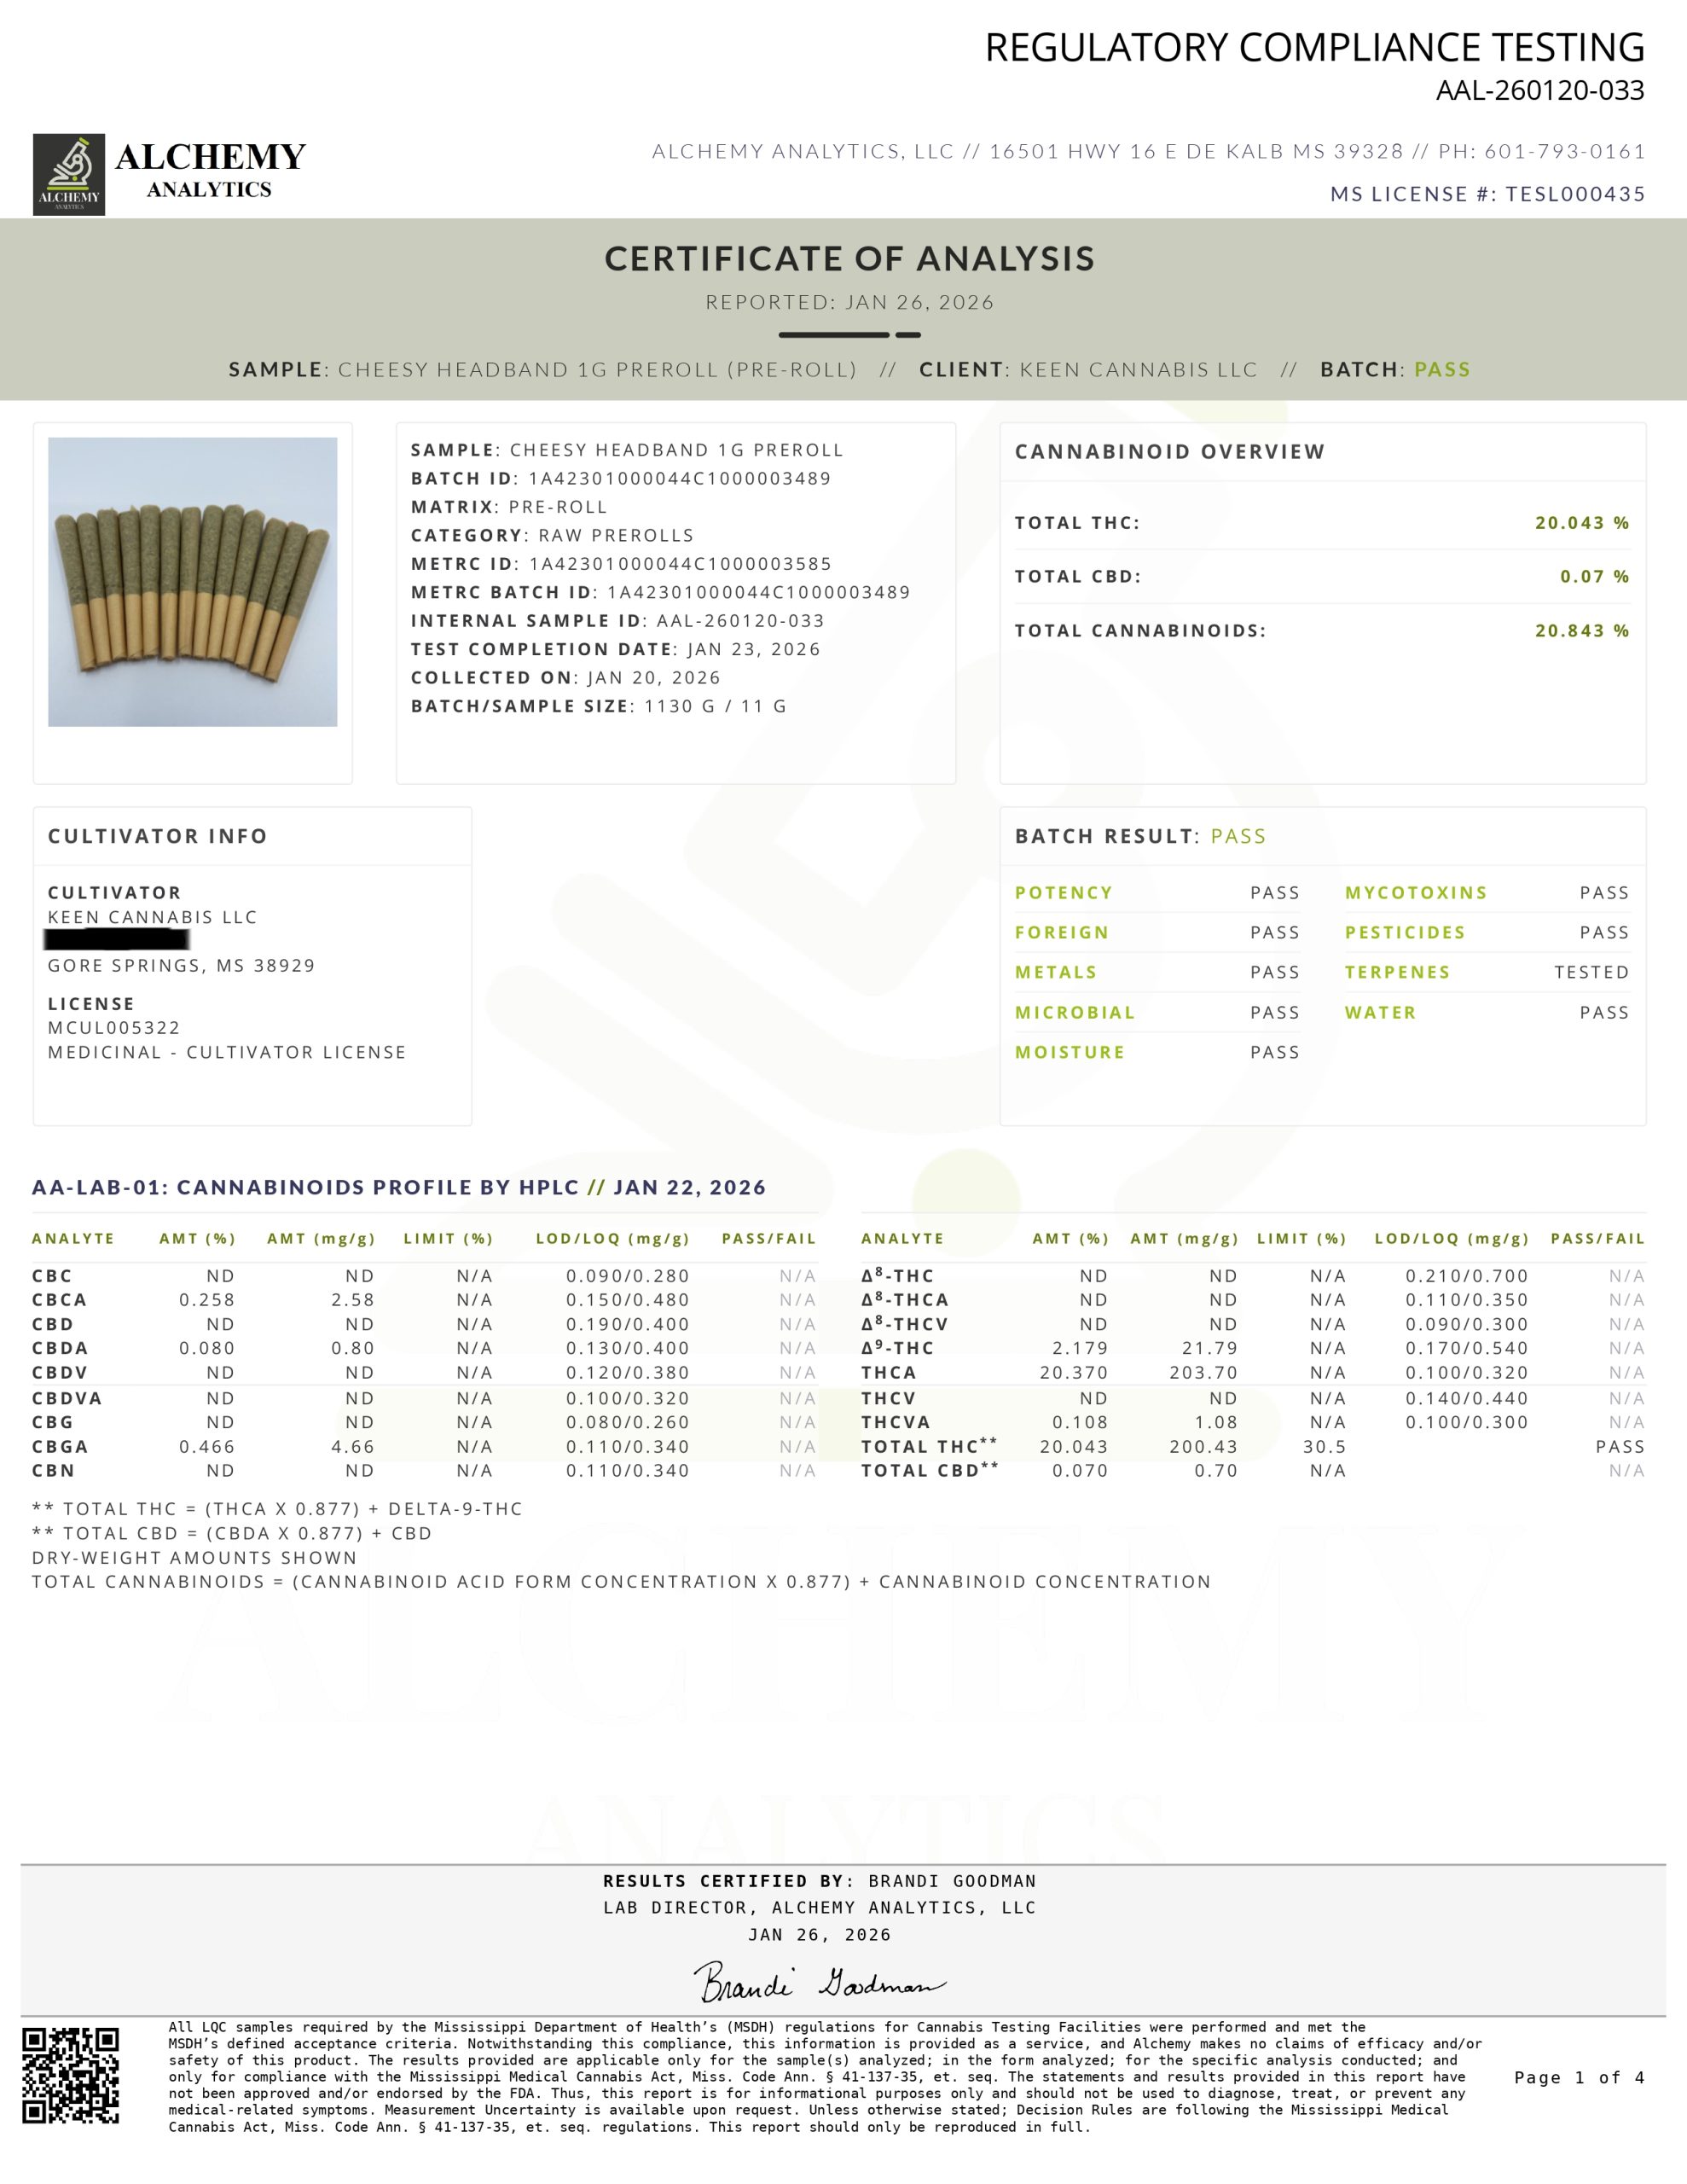Click the CULTIVATOR INFO section heading
1687x2184 pixels.
point(157,836)
